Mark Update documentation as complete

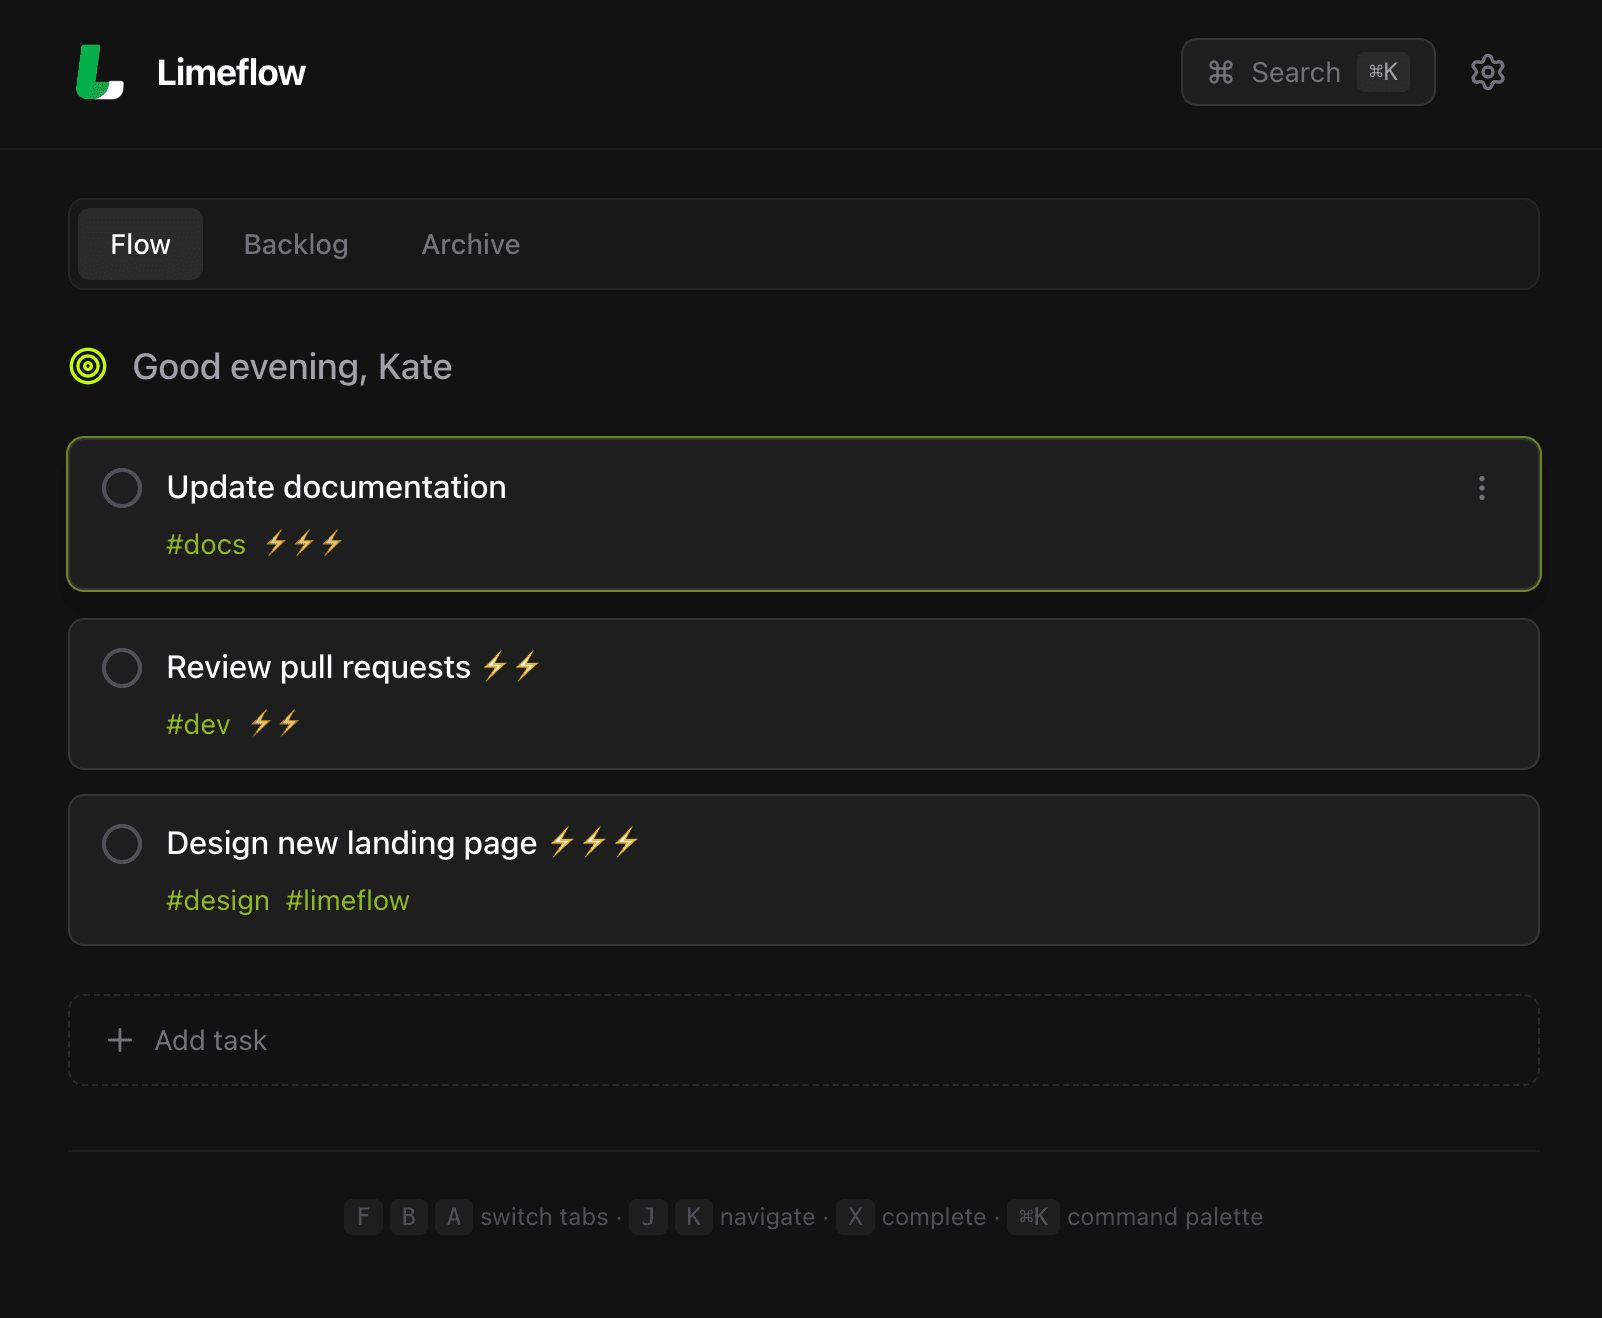(x=122, y=488)
